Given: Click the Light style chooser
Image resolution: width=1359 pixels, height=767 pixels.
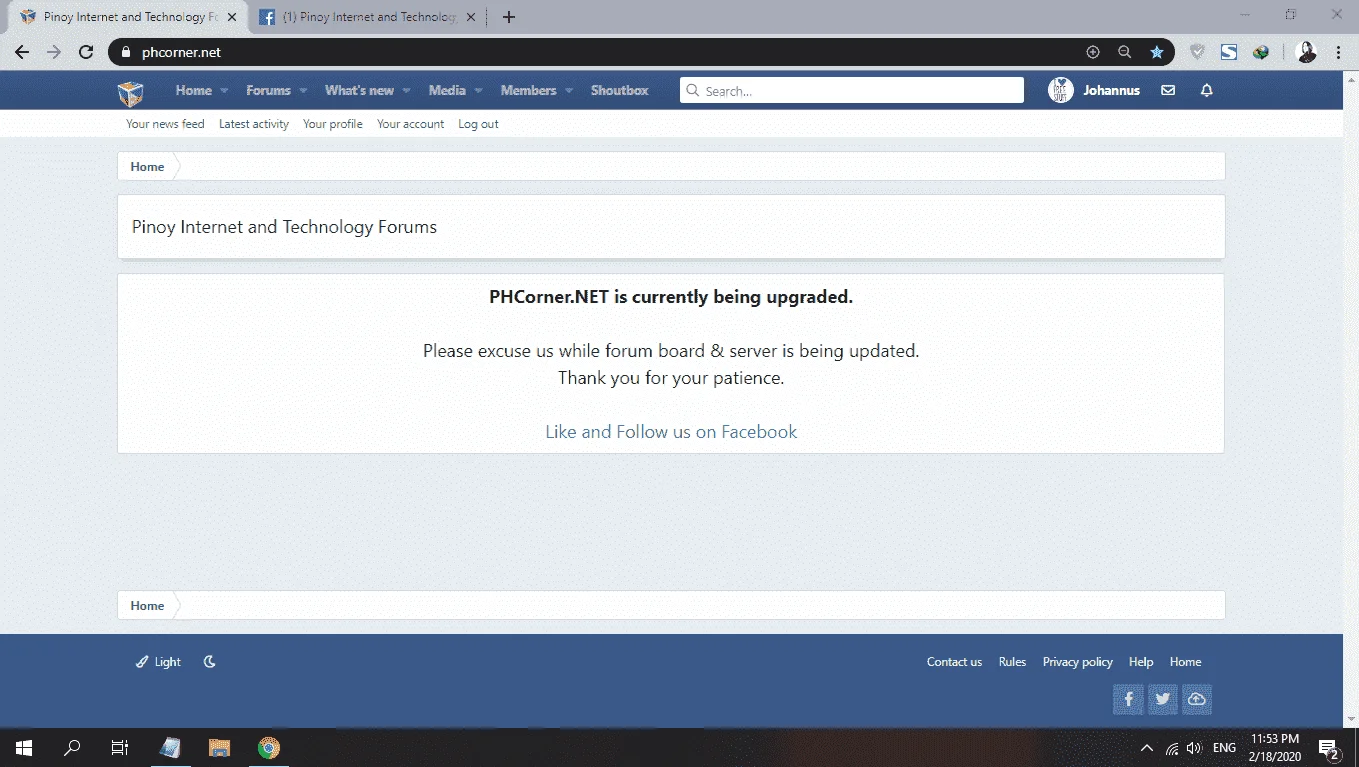Looking at the screenshot, I should tap(159, 662).
